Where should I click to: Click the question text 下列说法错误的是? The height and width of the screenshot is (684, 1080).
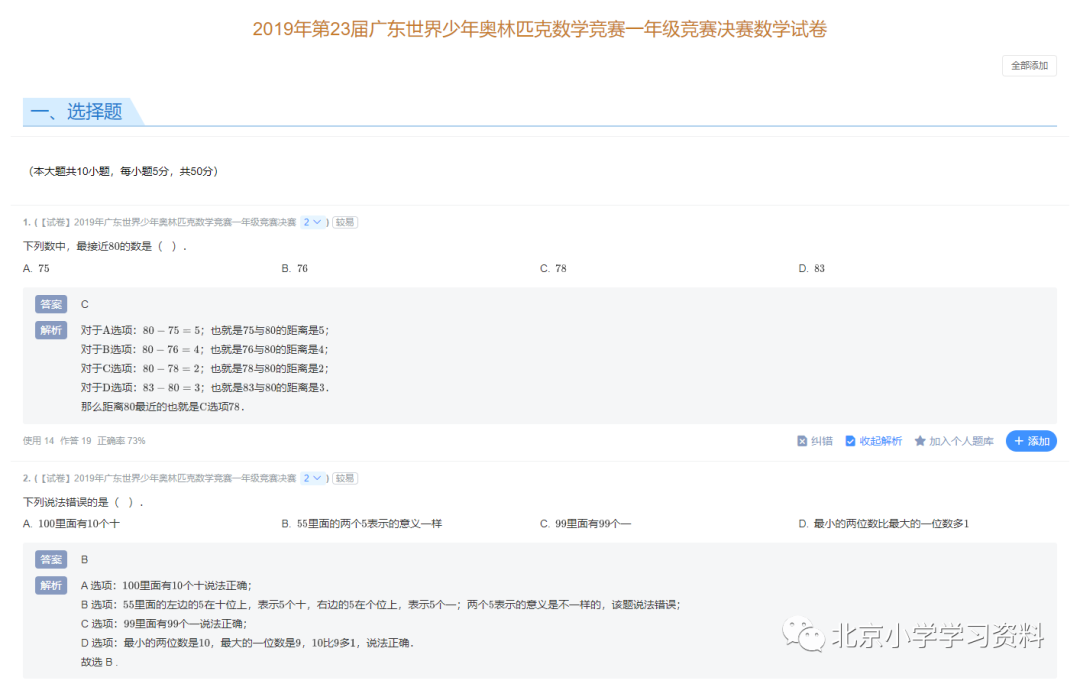point(83,502)
